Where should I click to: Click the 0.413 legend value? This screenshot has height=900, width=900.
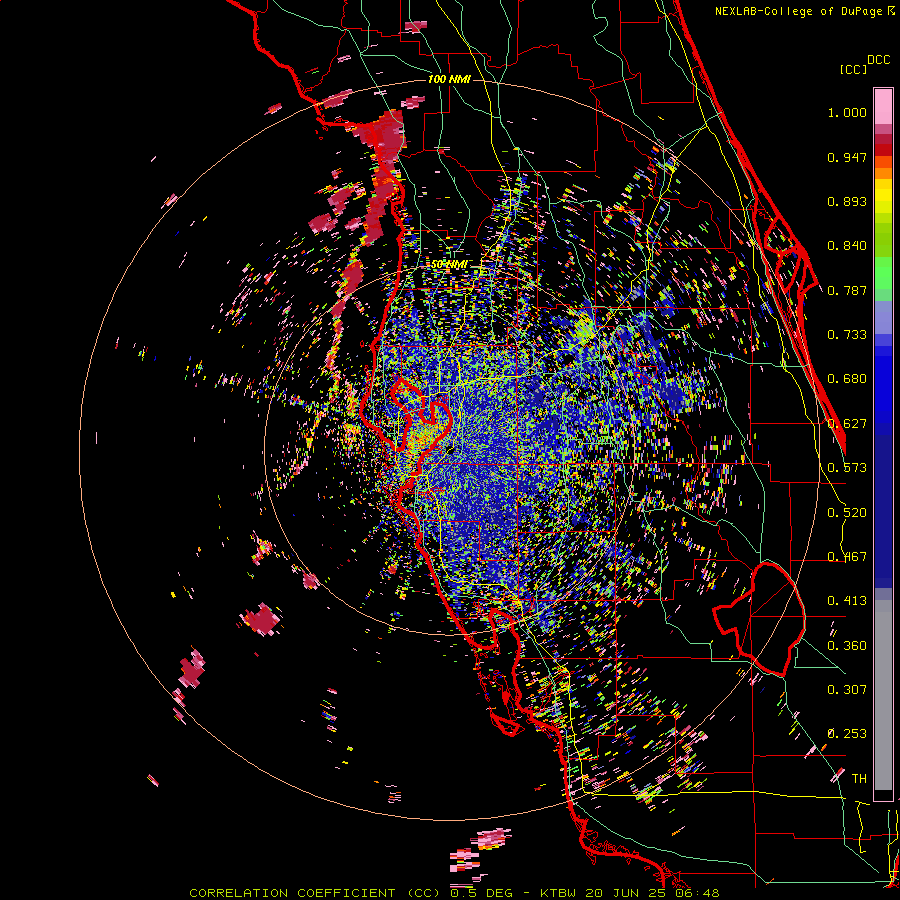click(847, 601)
